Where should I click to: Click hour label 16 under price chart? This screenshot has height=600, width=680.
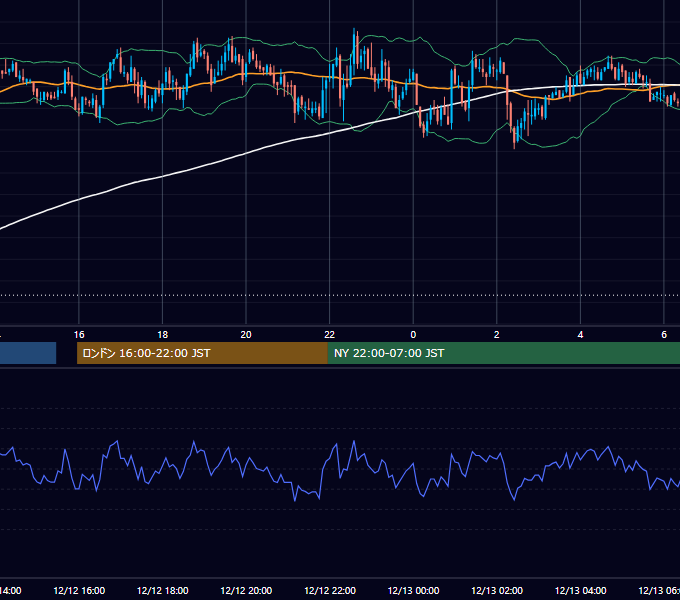coord(79,335)
